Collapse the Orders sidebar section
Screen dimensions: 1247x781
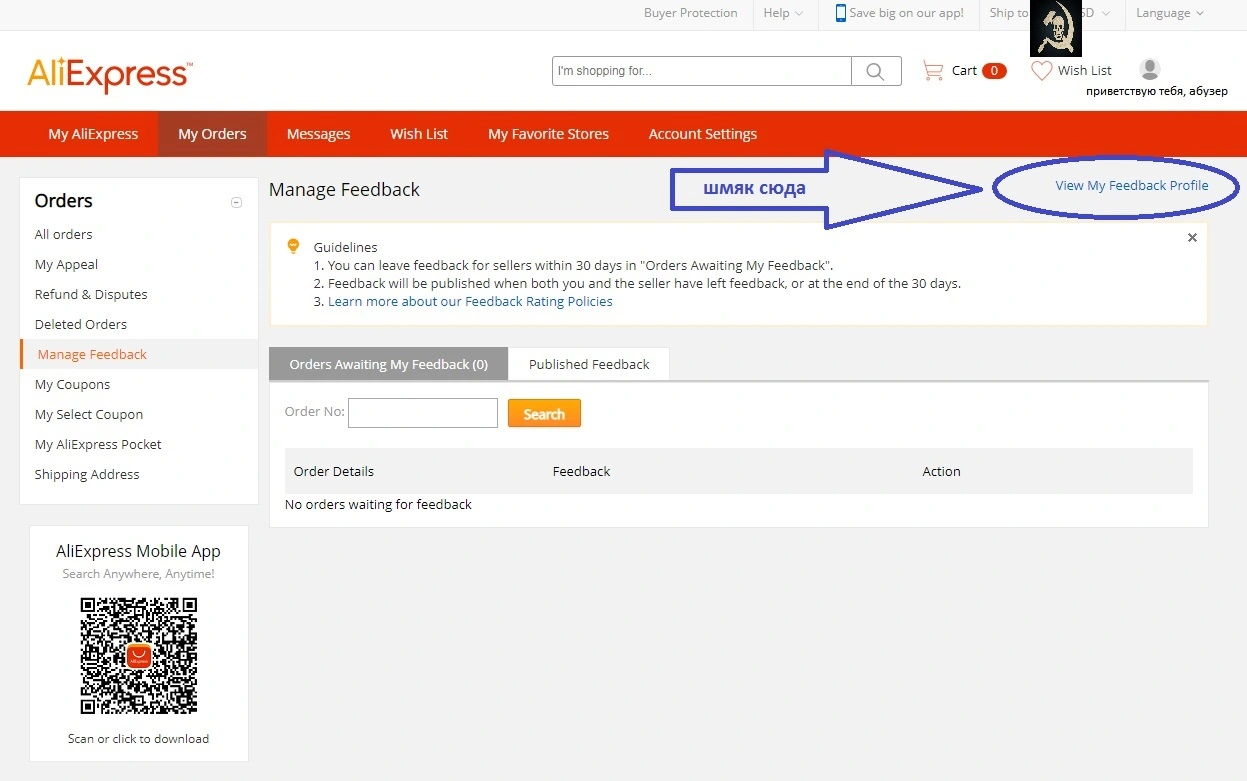click(x=236, y=202)
